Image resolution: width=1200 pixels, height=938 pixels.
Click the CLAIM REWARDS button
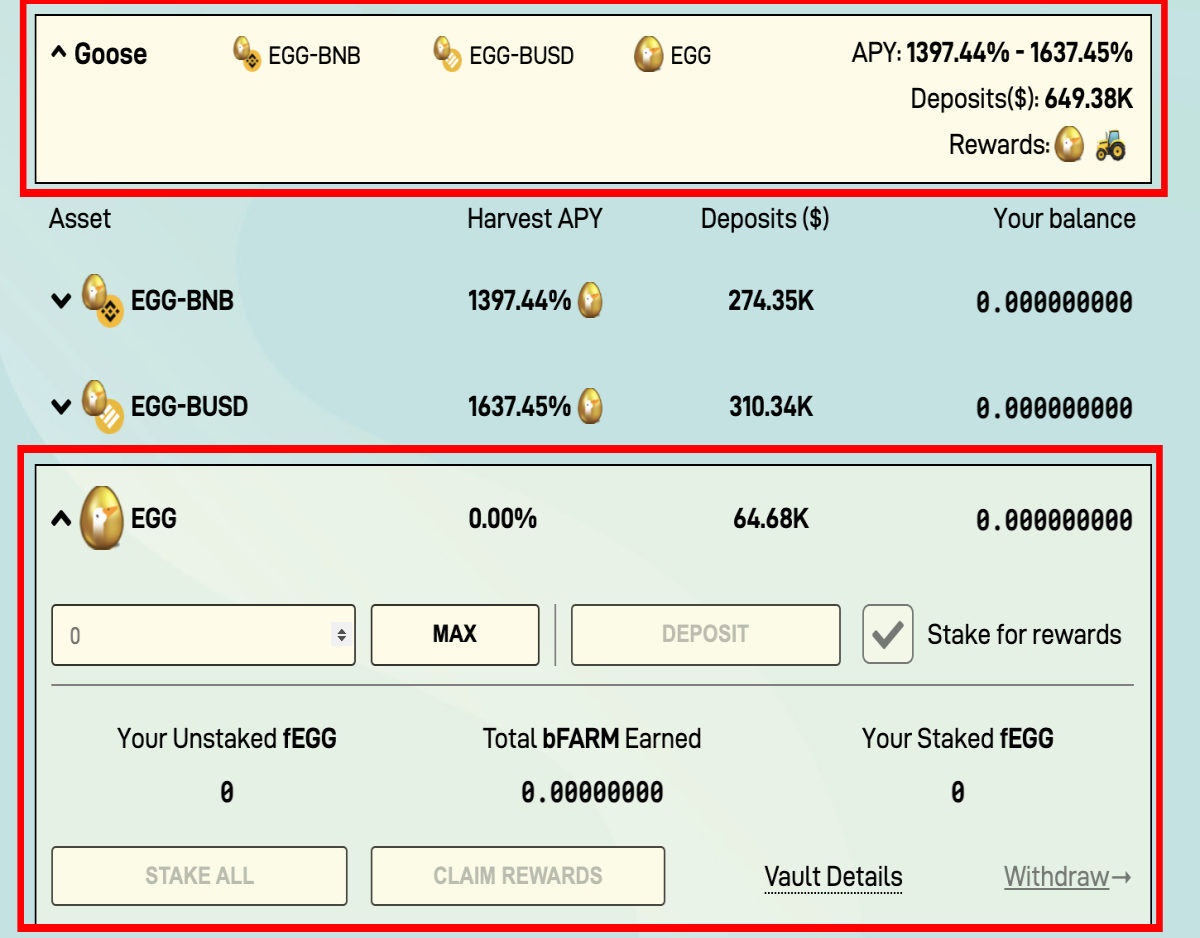(x=518, y=876)
